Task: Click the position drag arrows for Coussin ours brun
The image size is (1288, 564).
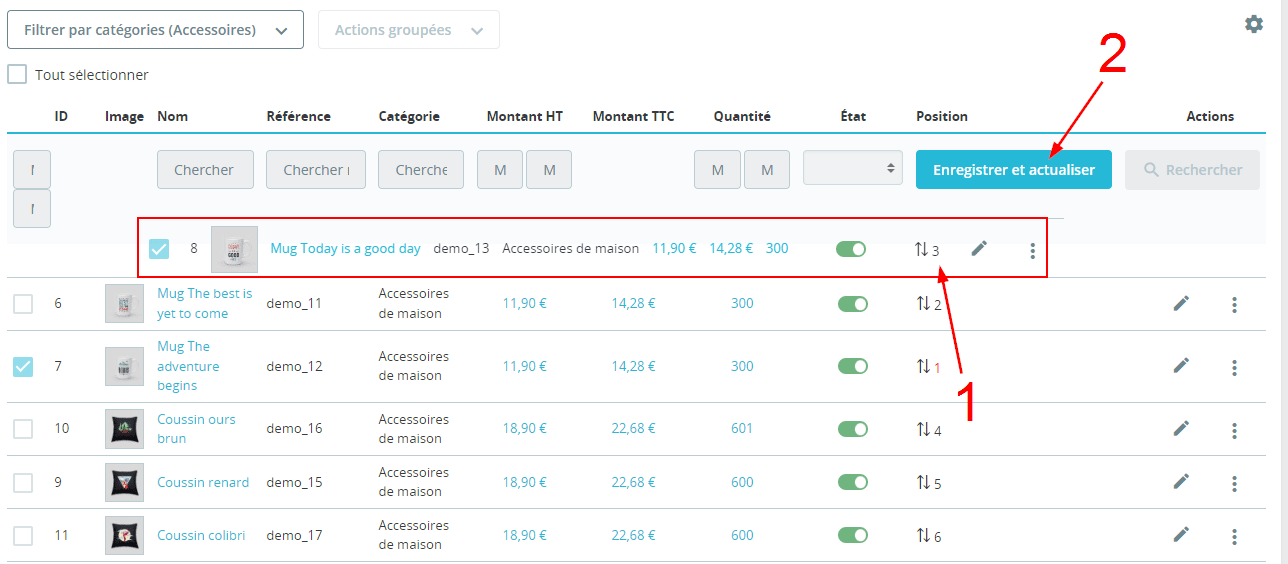Action: (922, 430)
